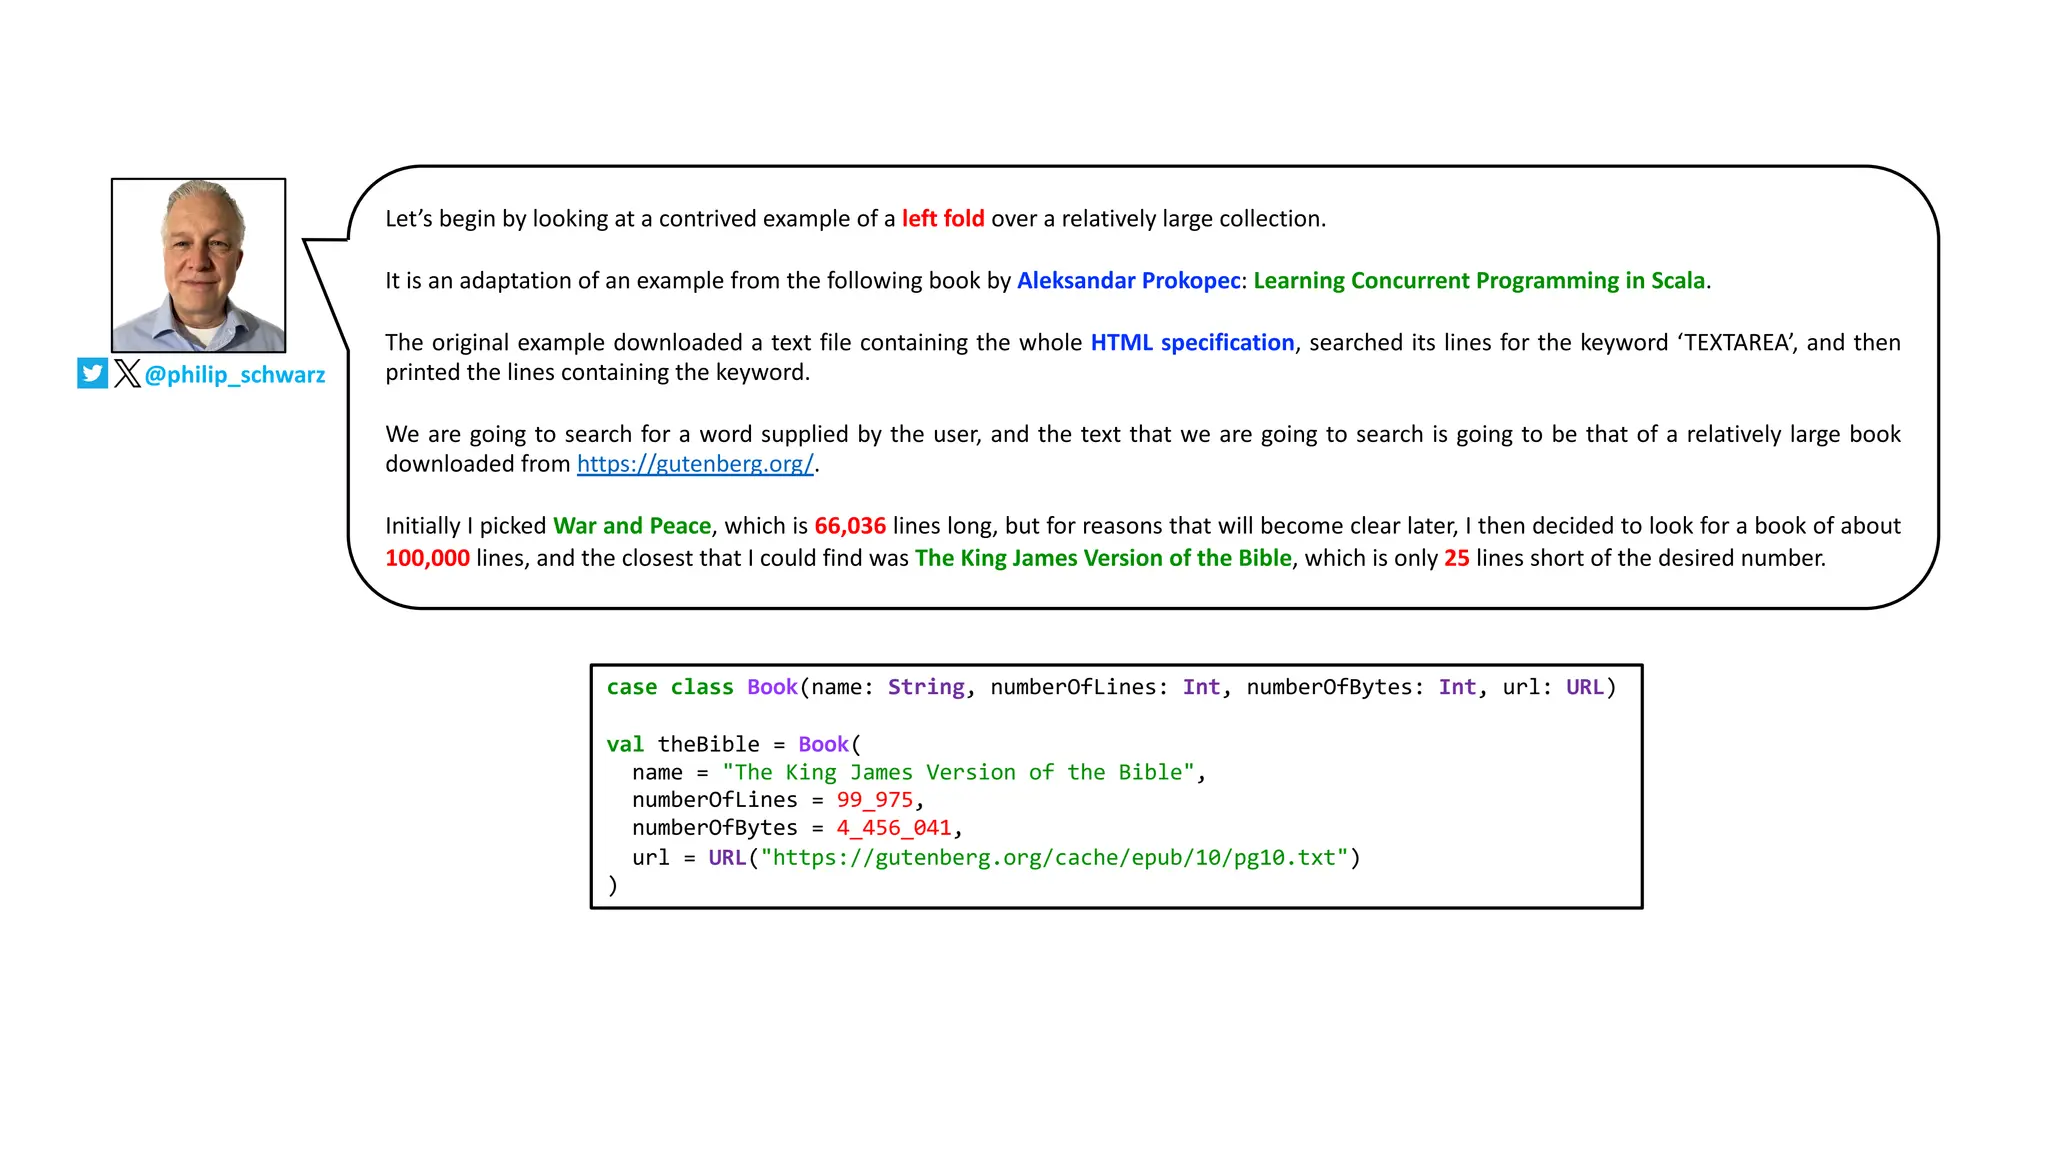Click the blue Twitter bird icon
The height and width of the screenshot is (1152, 2048).
92,373
